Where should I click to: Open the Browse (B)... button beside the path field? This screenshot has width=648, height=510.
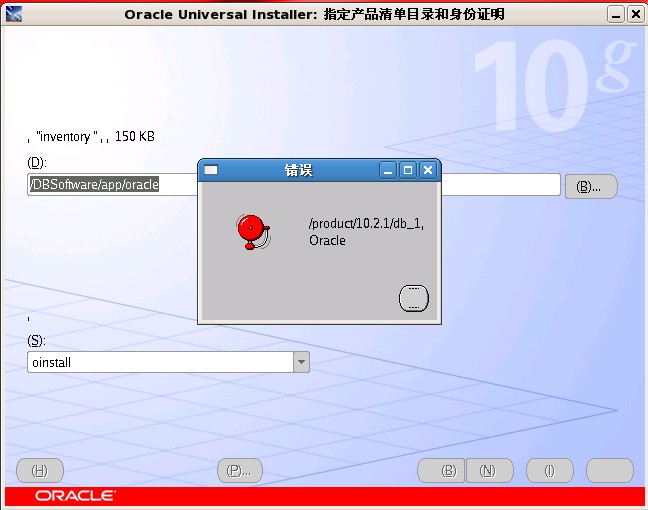pyautogui.click(x=591, y=186)
